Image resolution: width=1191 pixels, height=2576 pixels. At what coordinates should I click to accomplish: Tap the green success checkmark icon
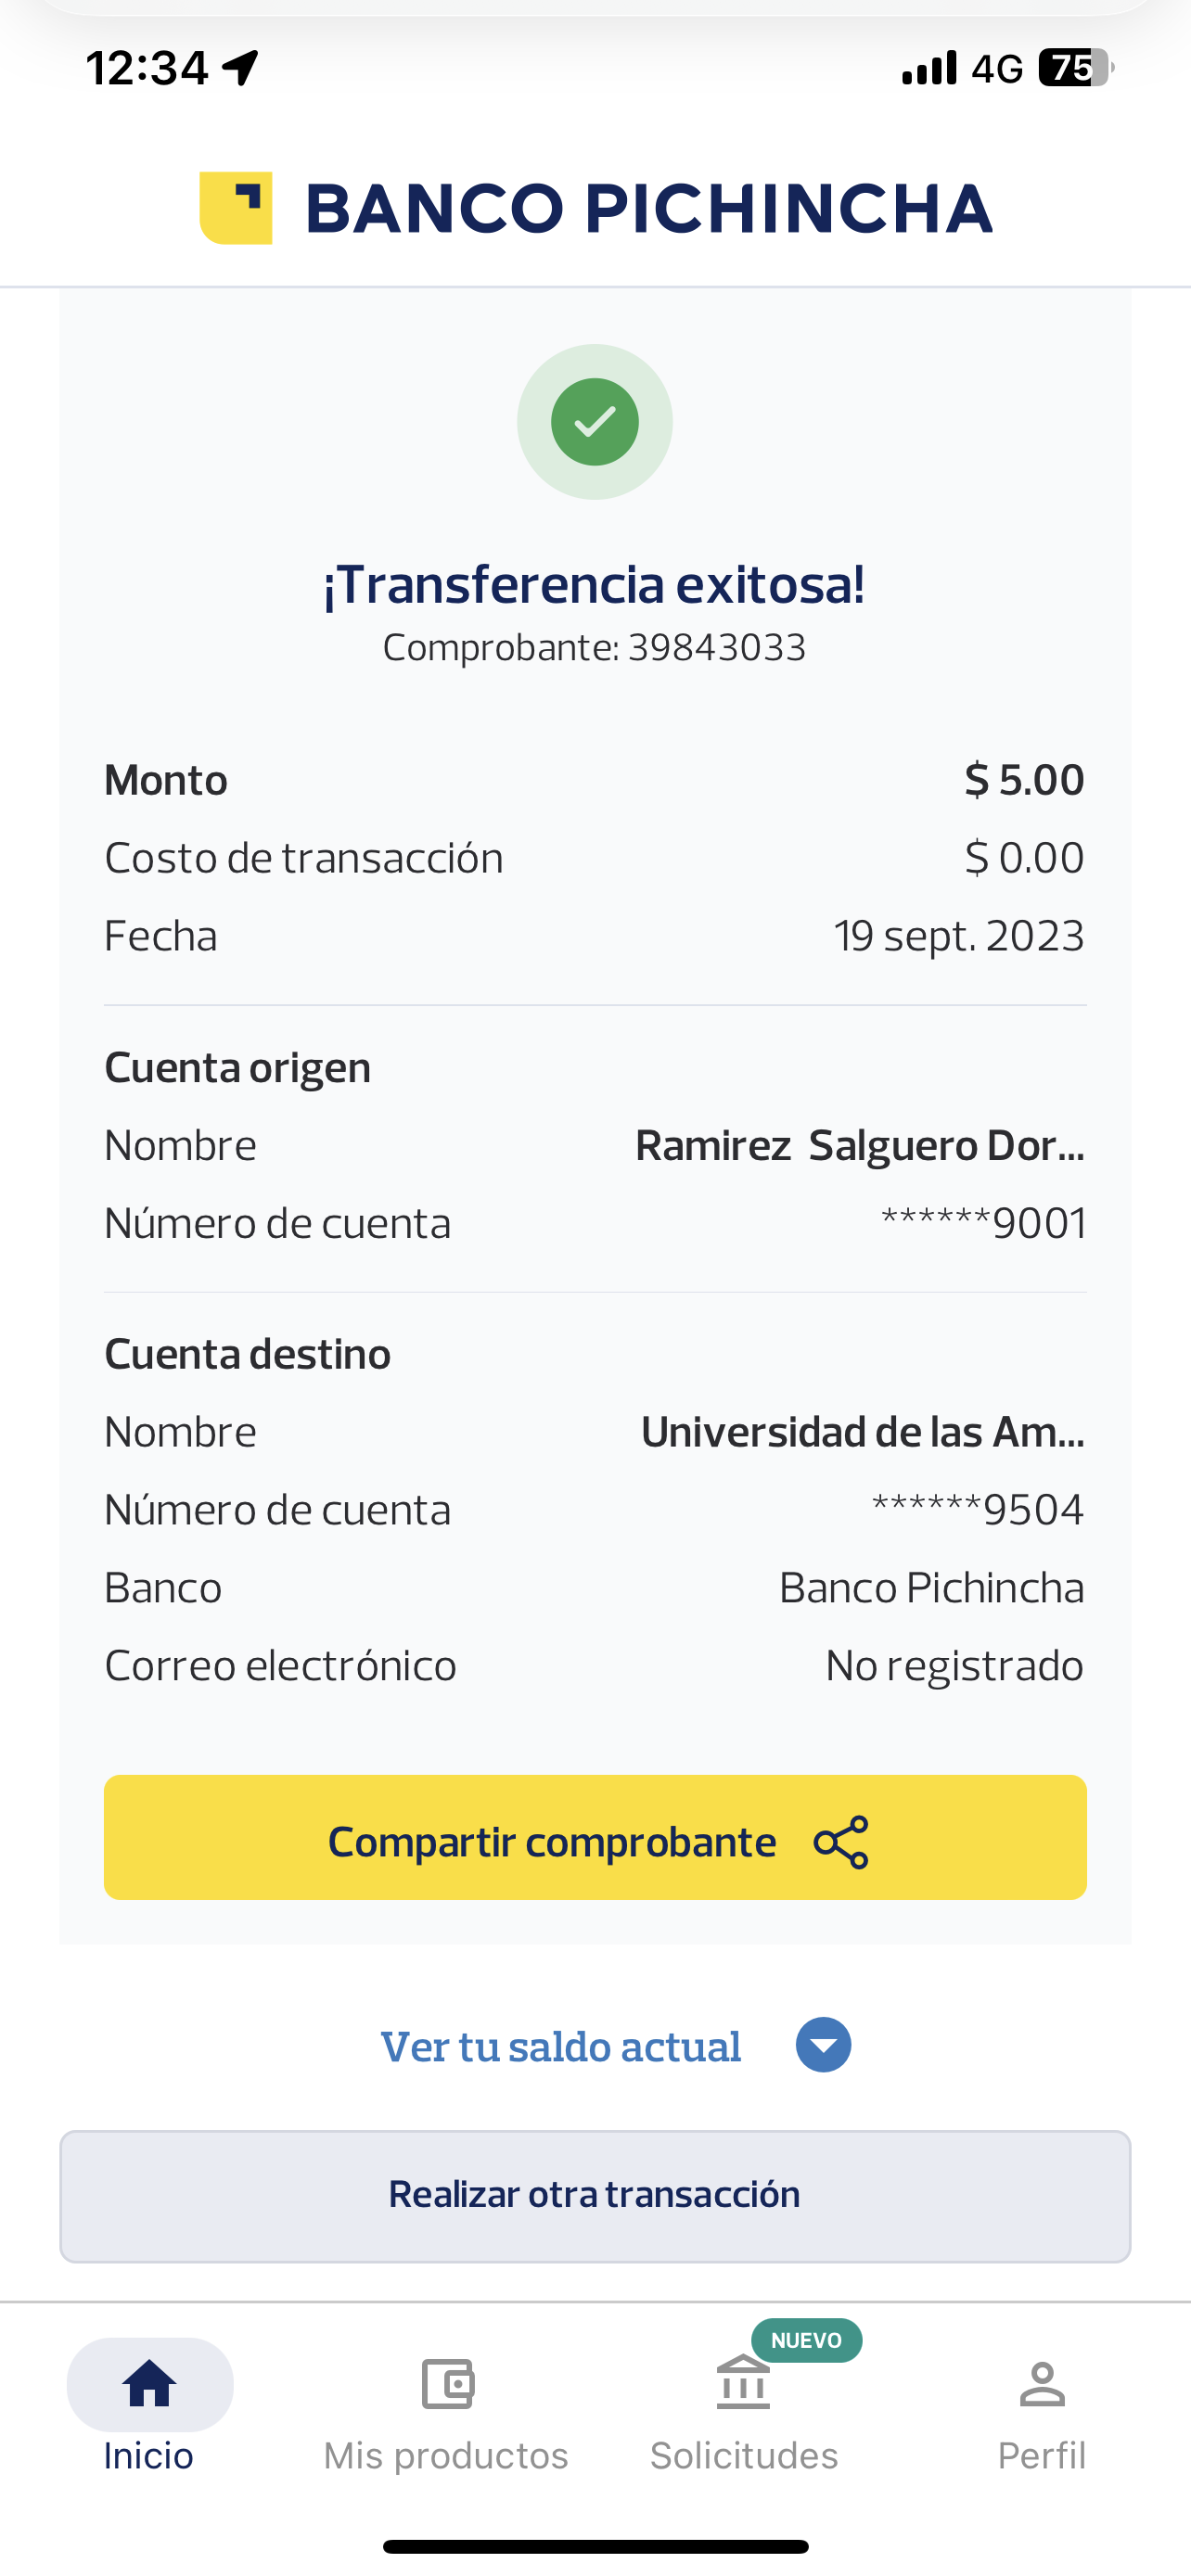[595, 422]
